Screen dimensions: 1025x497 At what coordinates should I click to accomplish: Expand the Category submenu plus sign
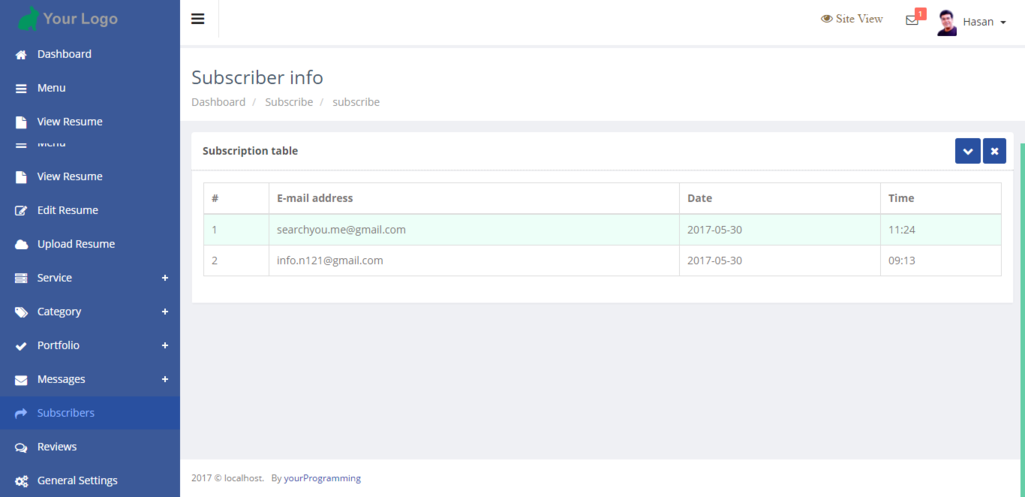165,312
